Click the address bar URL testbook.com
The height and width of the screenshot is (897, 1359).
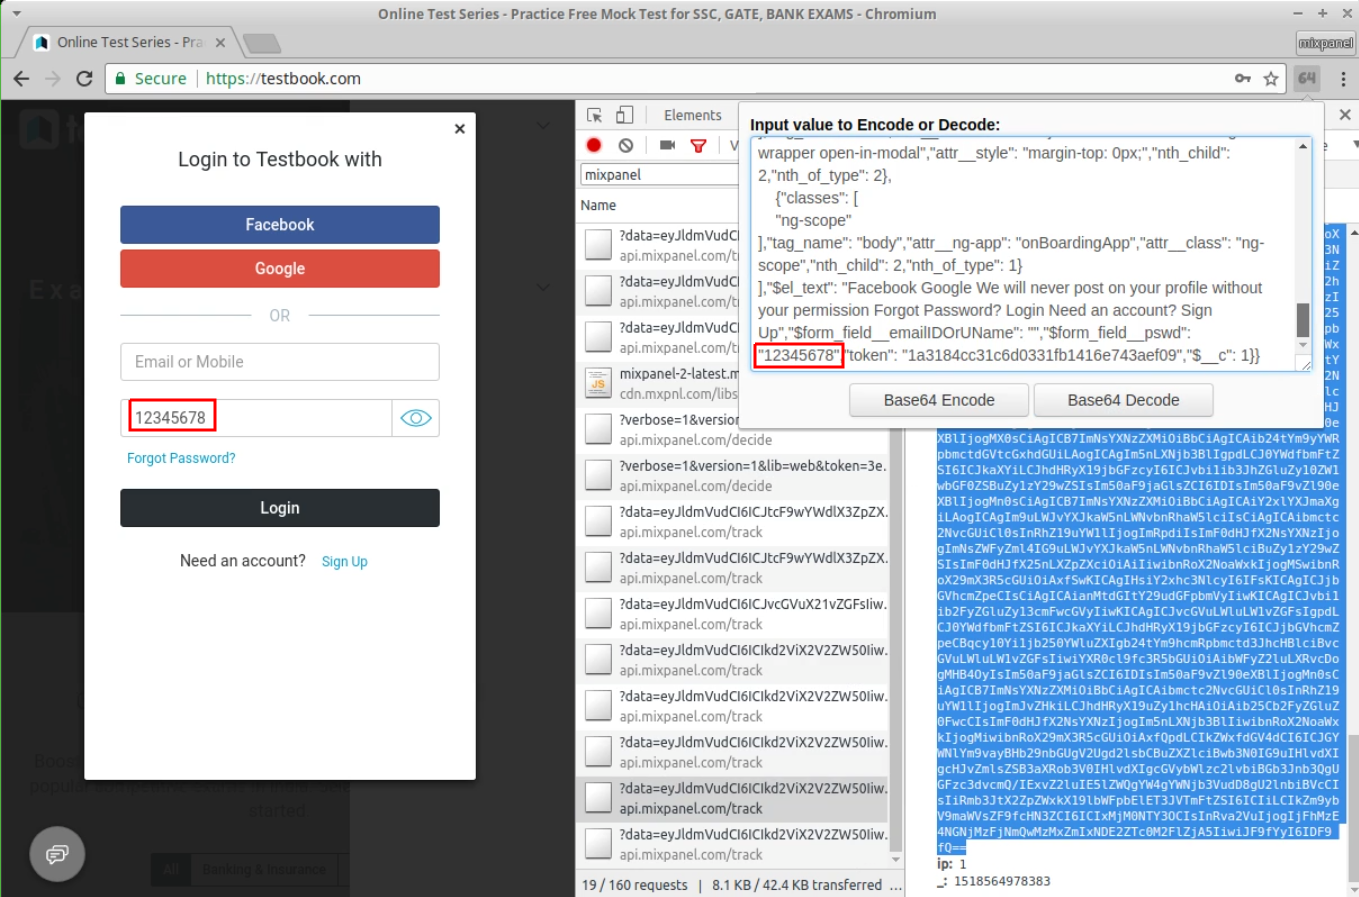283,78
